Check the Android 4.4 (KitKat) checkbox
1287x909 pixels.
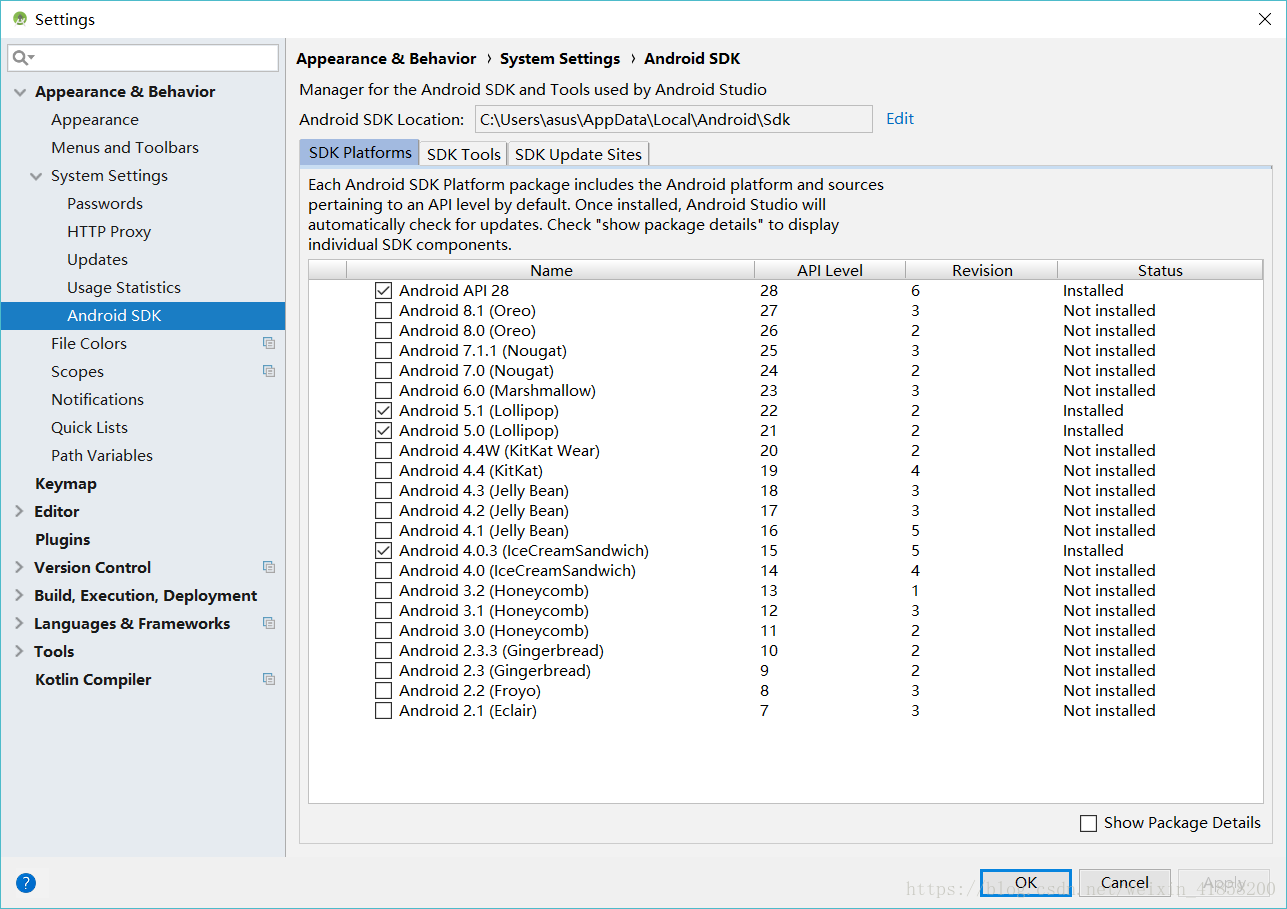tap(383, 470)
